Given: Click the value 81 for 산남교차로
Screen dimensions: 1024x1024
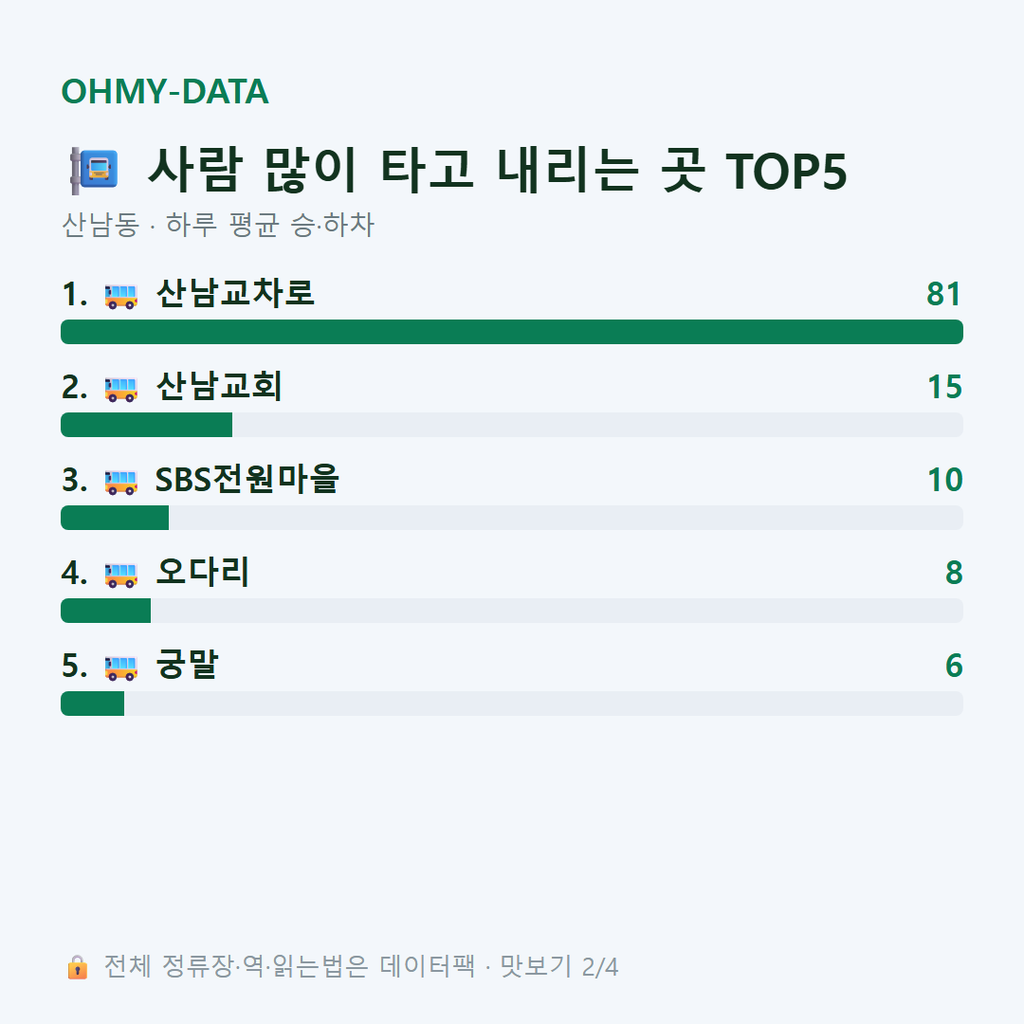Looking at the screenshot, I should [944, 294].
